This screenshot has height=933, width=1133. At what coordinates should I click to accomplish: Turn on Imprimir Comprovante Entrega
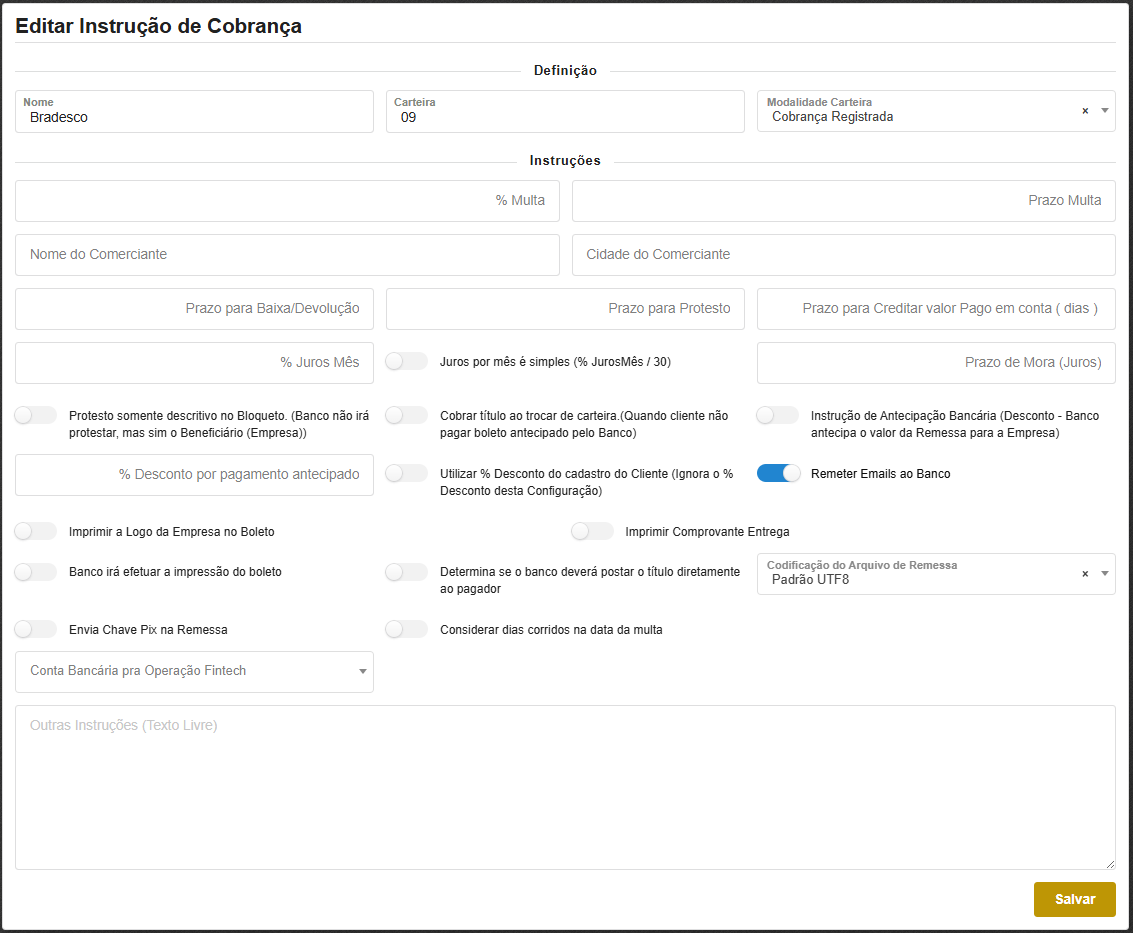[x=592, y=532]
